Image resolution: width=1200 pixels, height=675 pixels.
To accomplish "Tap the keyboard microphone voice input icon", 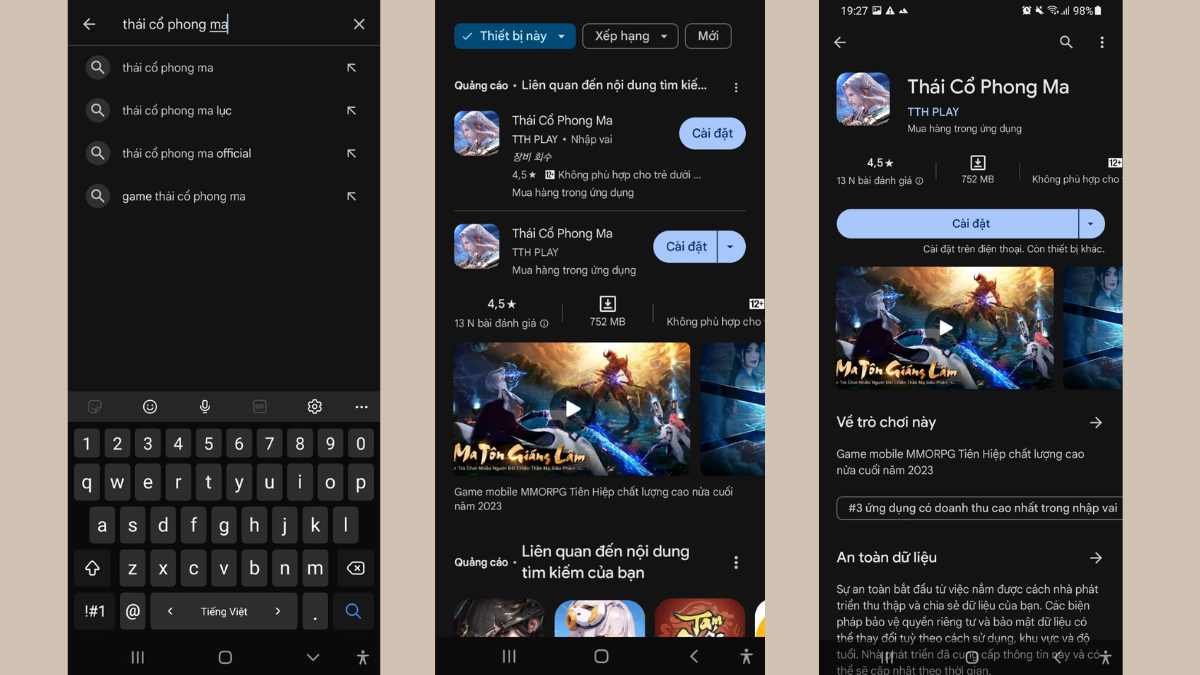I will (205, 406).
